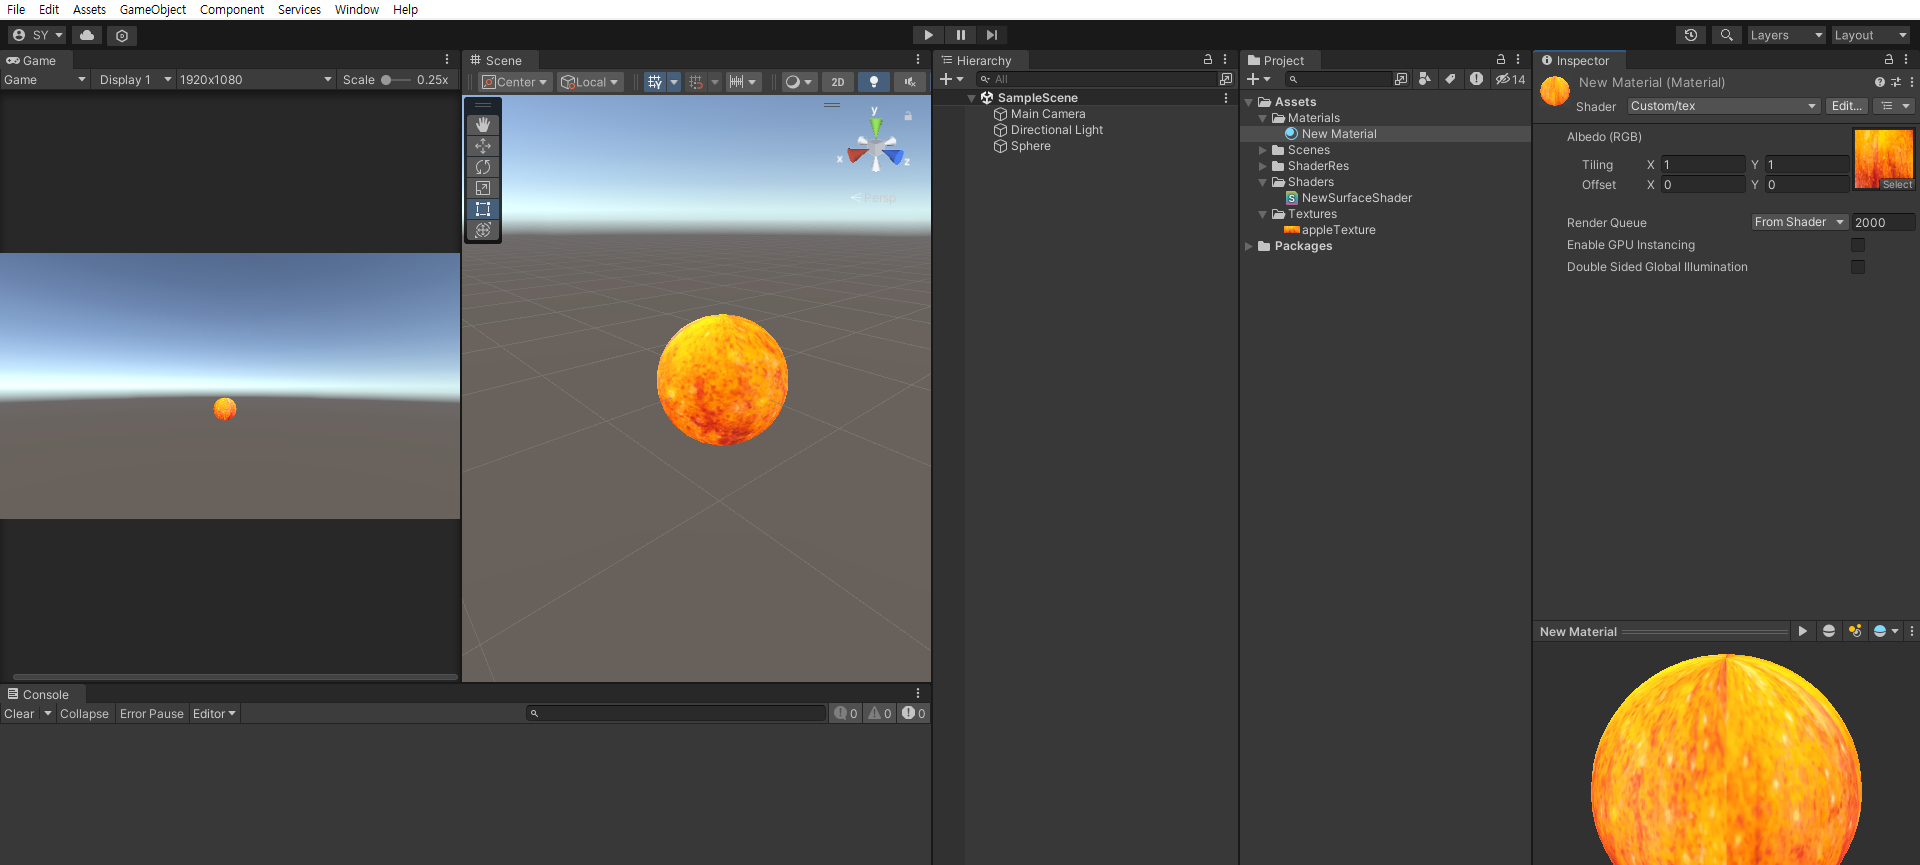Click Select on the Albedo texture
This screenshot has width=1920, height=865.
point(1897,185)
